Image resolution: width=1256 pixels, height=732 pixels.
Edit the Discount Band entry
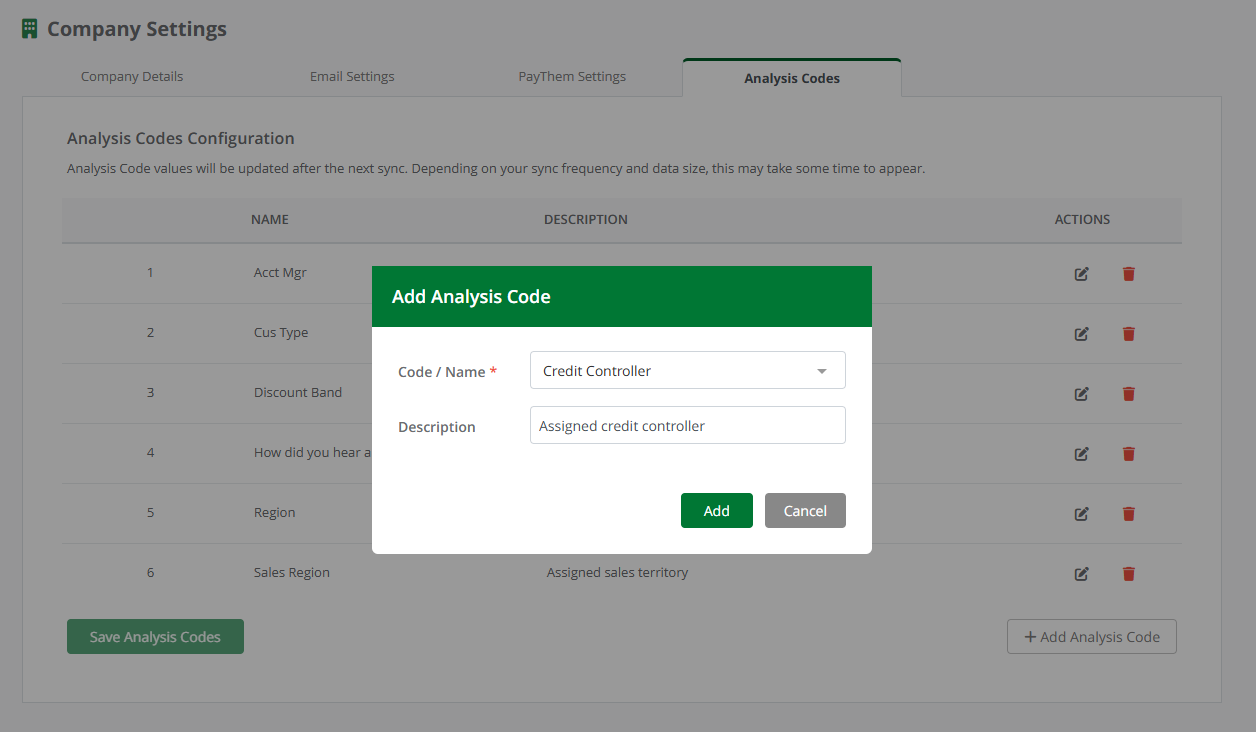1081,394
